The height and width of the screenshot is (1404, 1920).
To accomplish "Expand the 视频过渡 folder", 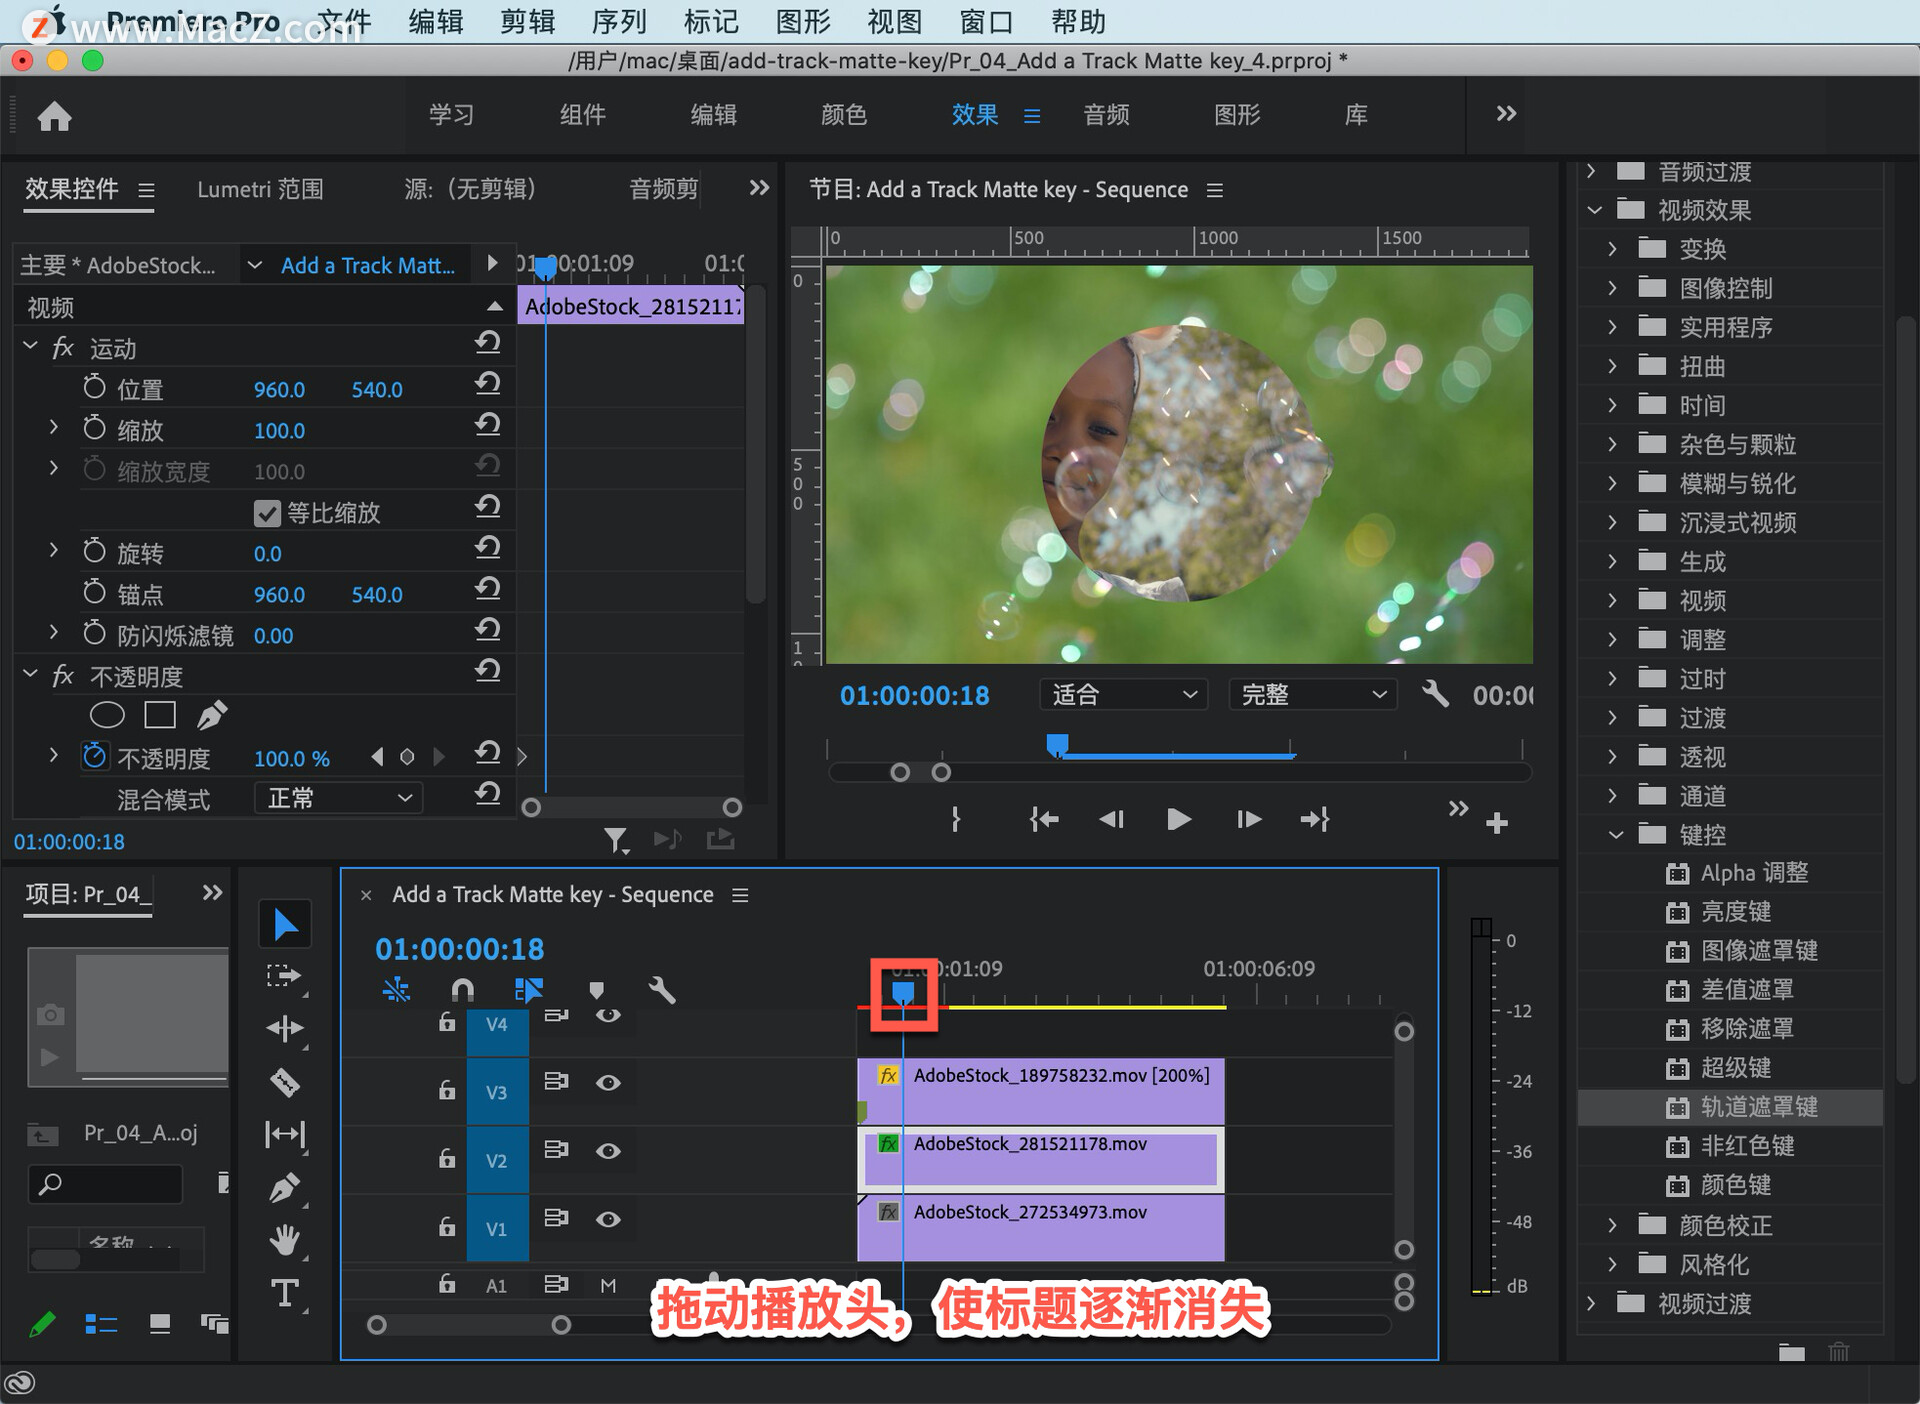I will (1592, 1303).
